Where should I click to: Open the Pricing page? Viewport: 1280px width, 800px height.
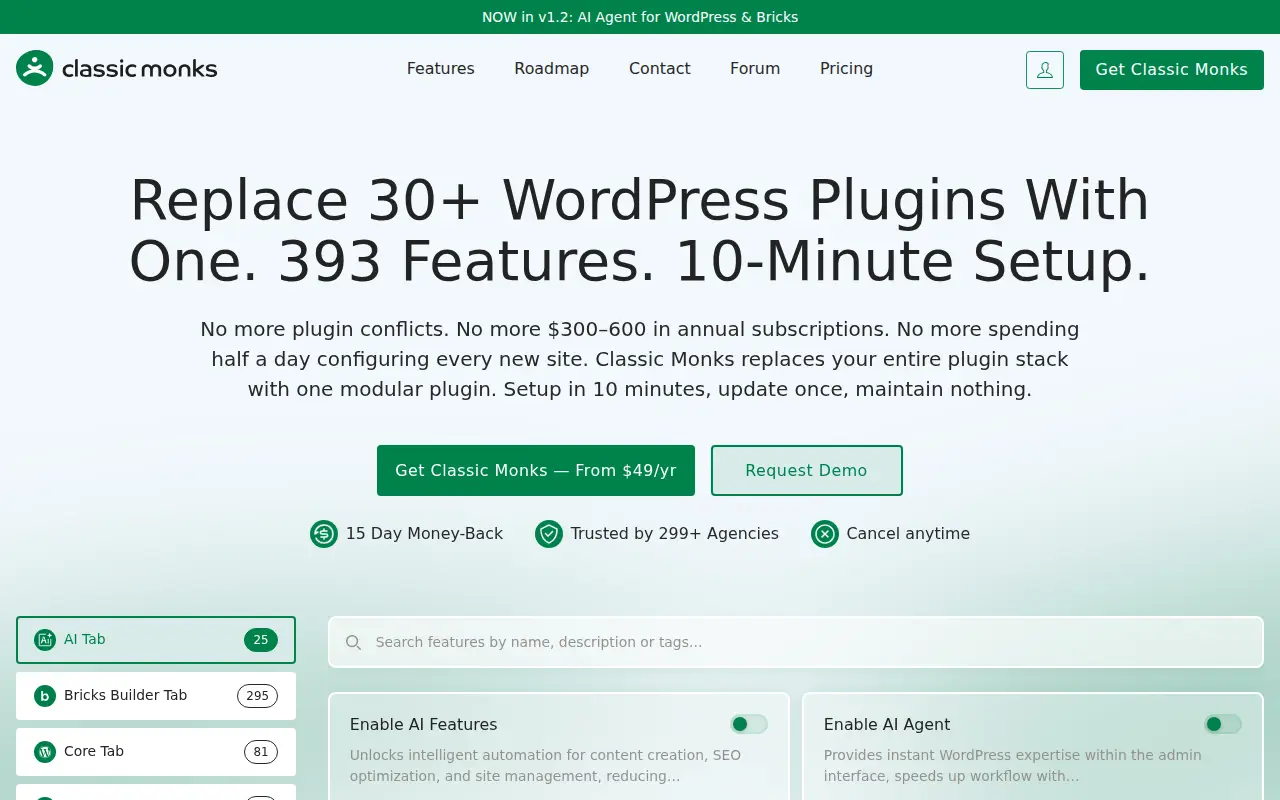point(847,68)
